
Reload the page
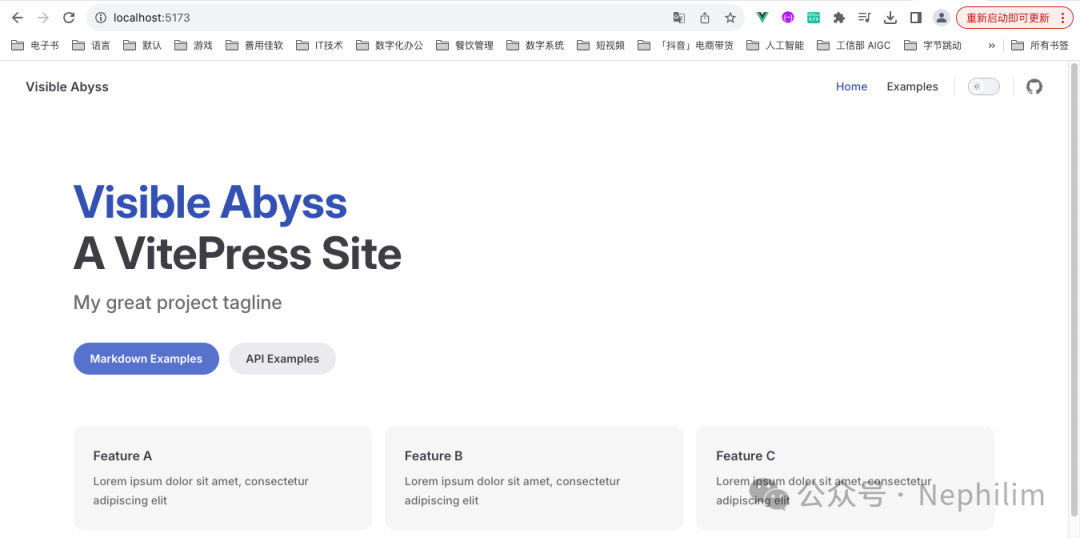[x=69, y=18]
